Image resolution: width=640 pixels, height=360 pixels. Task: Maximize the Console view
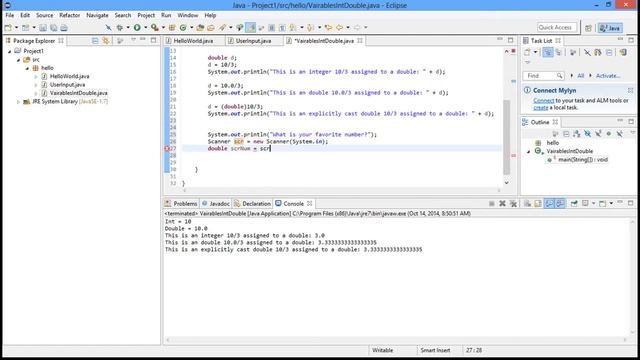point(631,203)
